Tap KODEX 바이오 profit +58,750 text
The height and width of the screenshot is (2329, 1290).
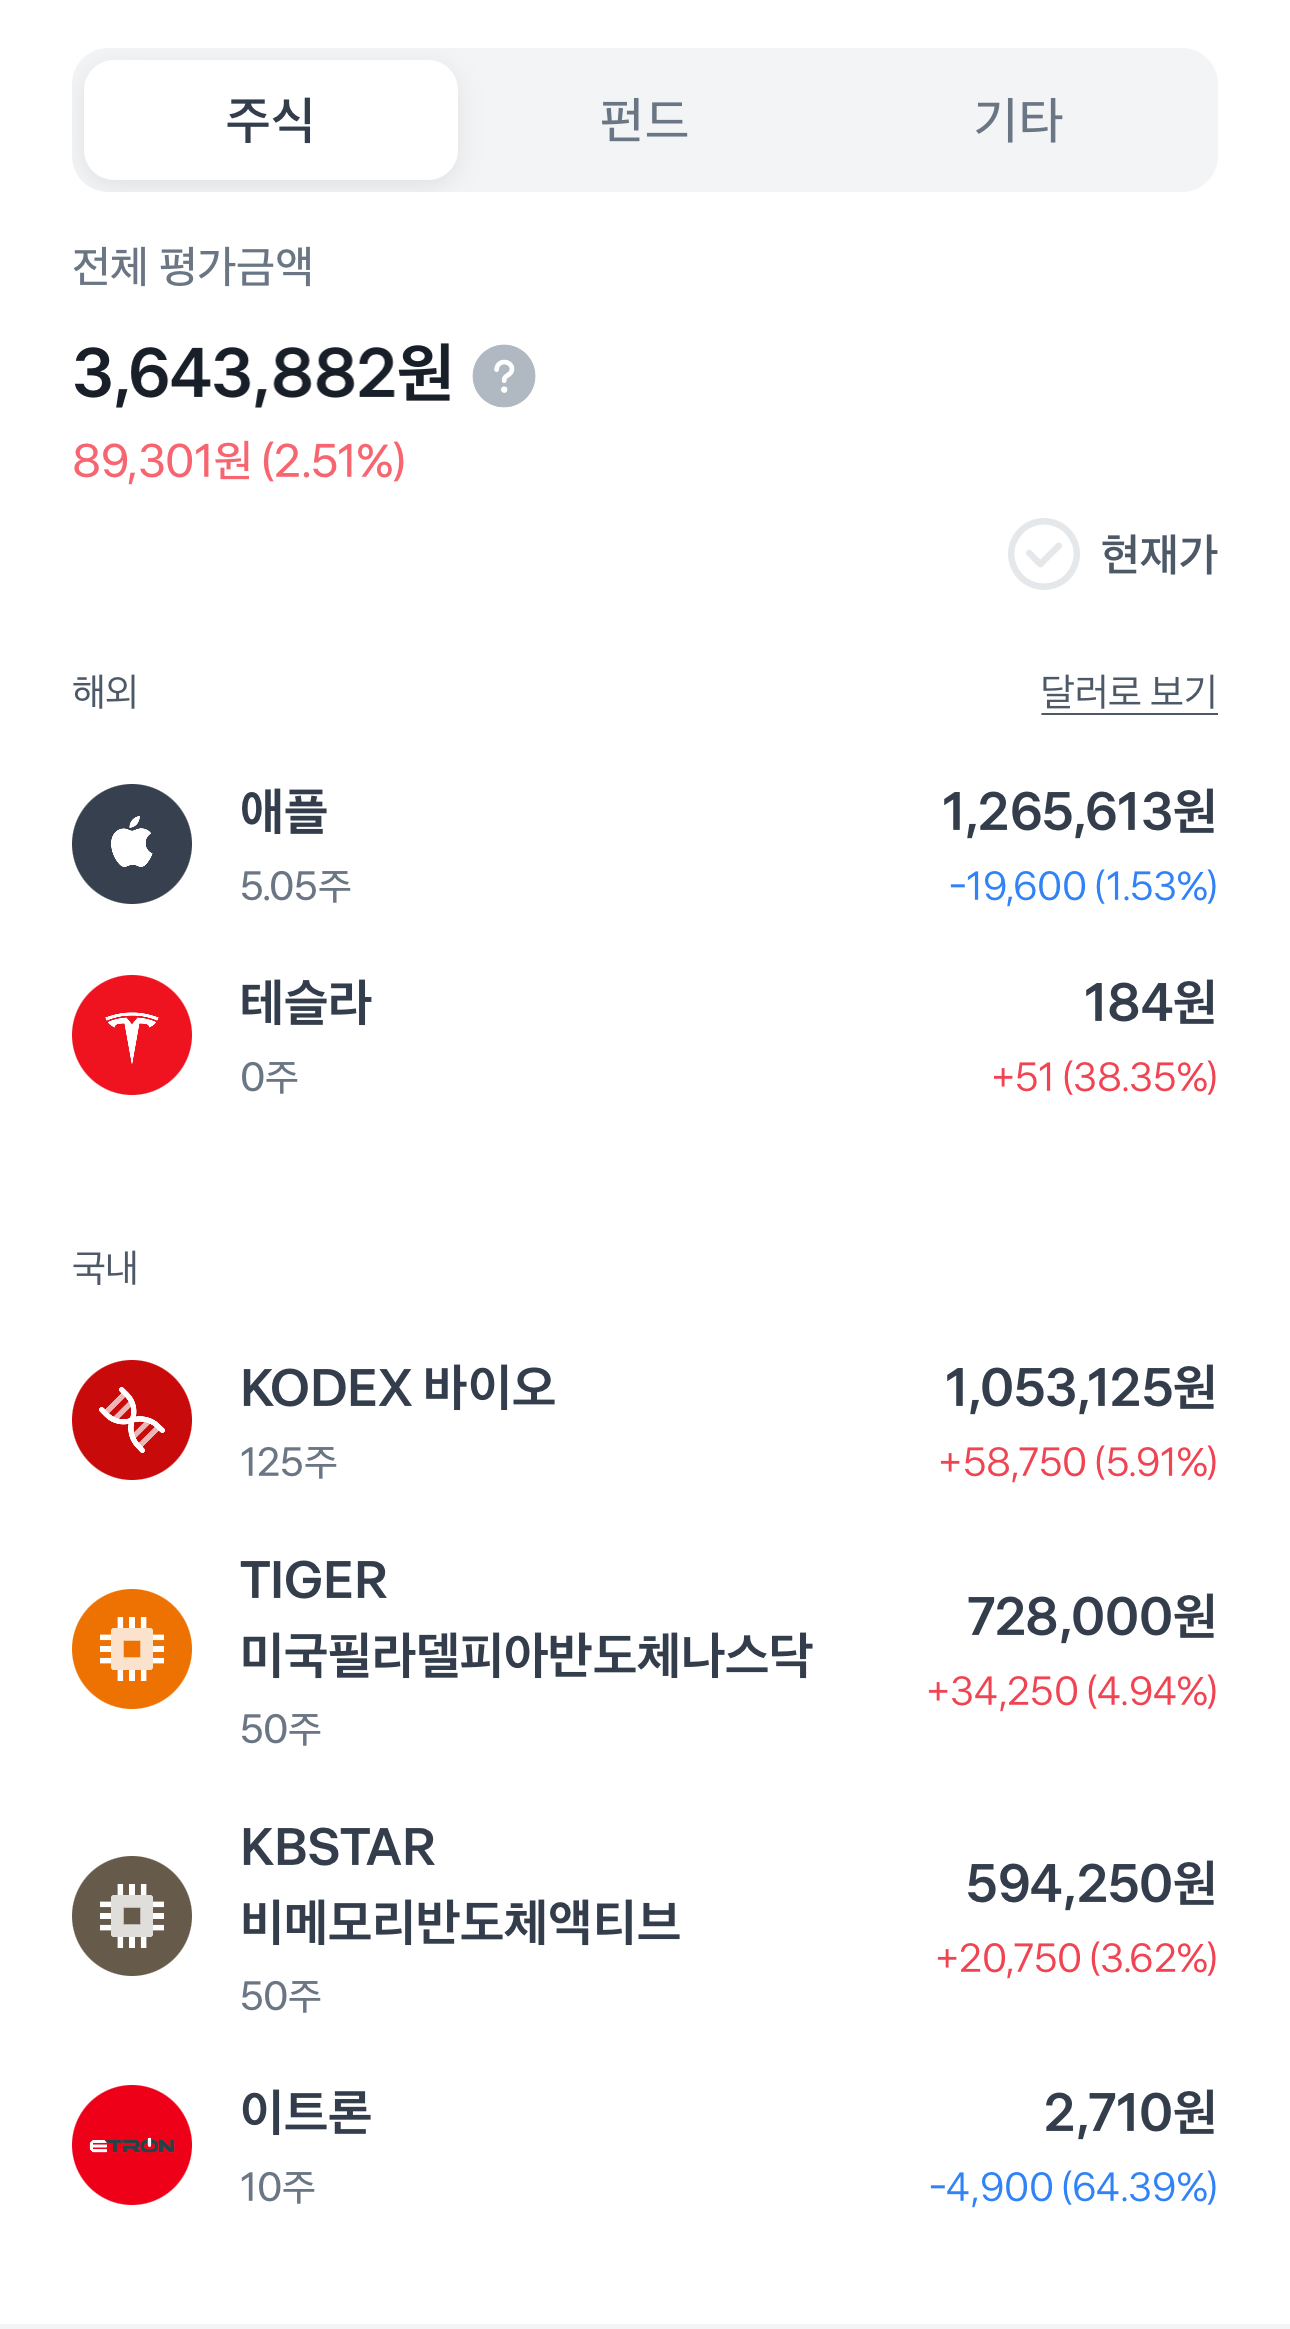tap(1012, 1462)
